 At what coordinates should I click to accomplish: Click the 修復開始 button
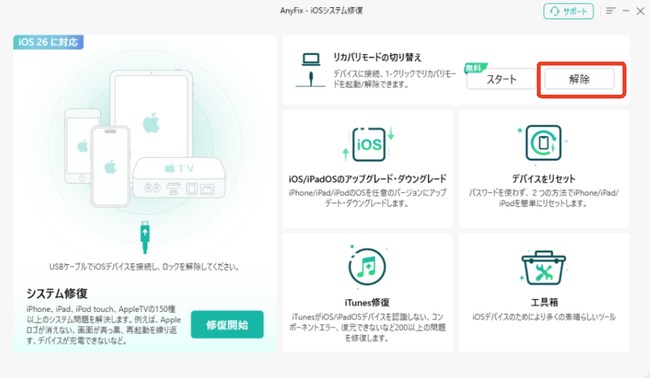tap(227, 325)
